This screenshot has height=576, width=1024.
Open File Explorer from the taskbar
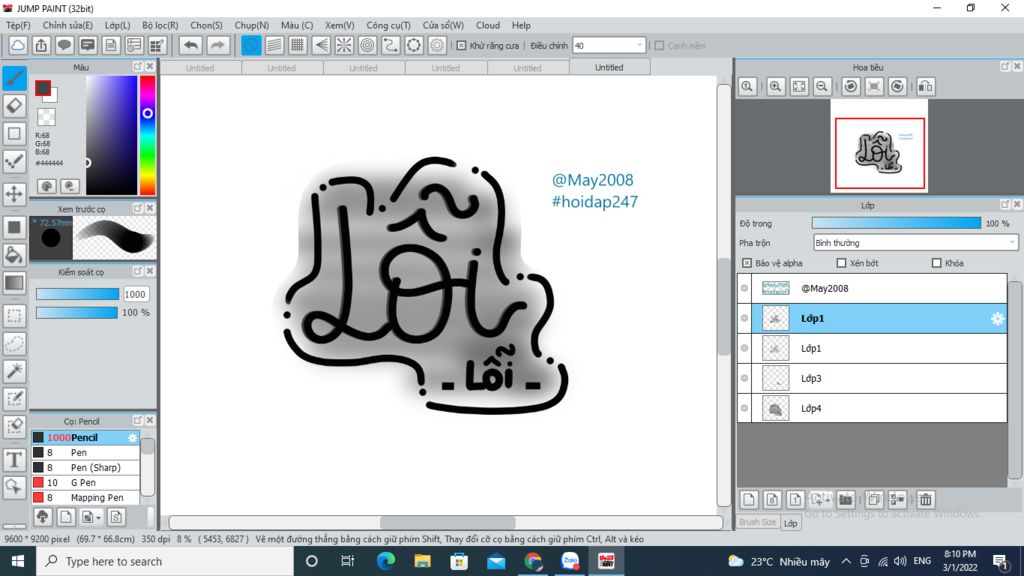click(422, 561)
